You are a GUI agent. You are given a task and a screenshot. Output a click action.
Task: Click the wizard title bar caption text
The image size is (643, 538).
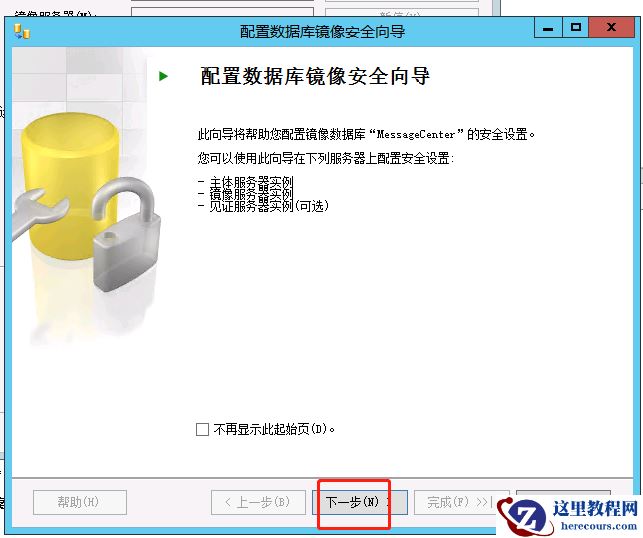tap(322, 32)
